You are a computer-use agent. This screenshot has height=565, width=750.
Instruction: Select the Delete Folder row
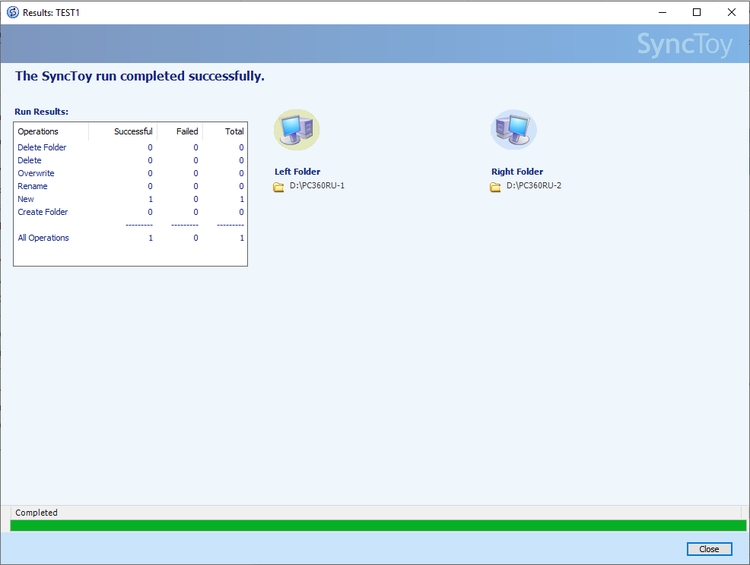coord(131,147)
